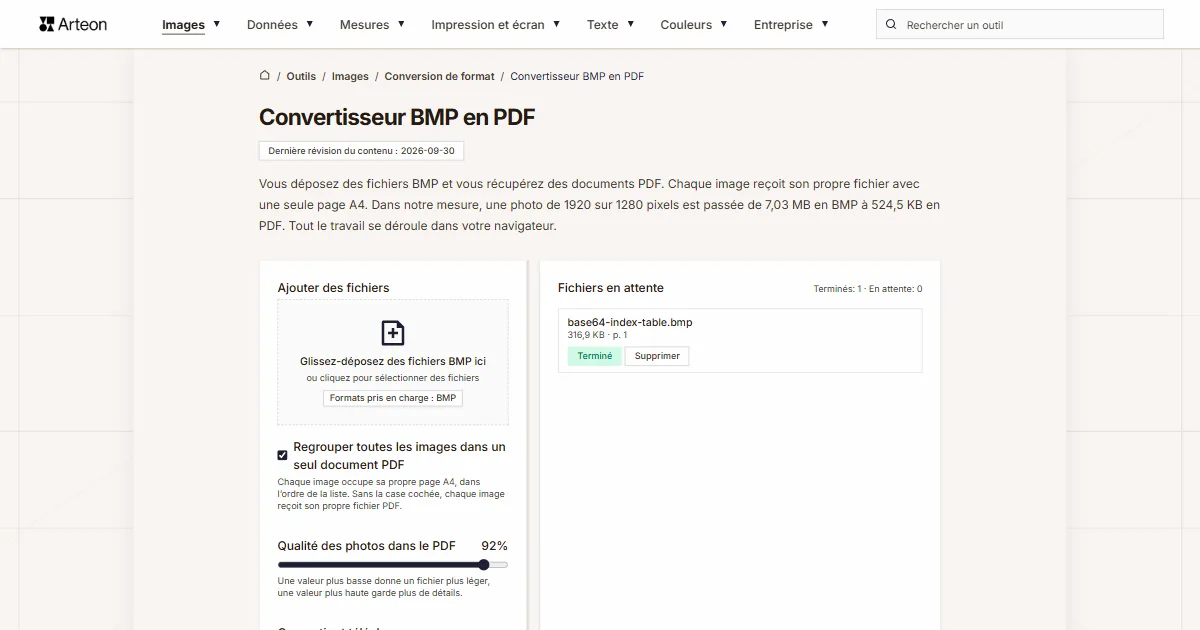
Task: Go to Images breadcrumb link
Action: pyautogui.click(x=350, y=76)
